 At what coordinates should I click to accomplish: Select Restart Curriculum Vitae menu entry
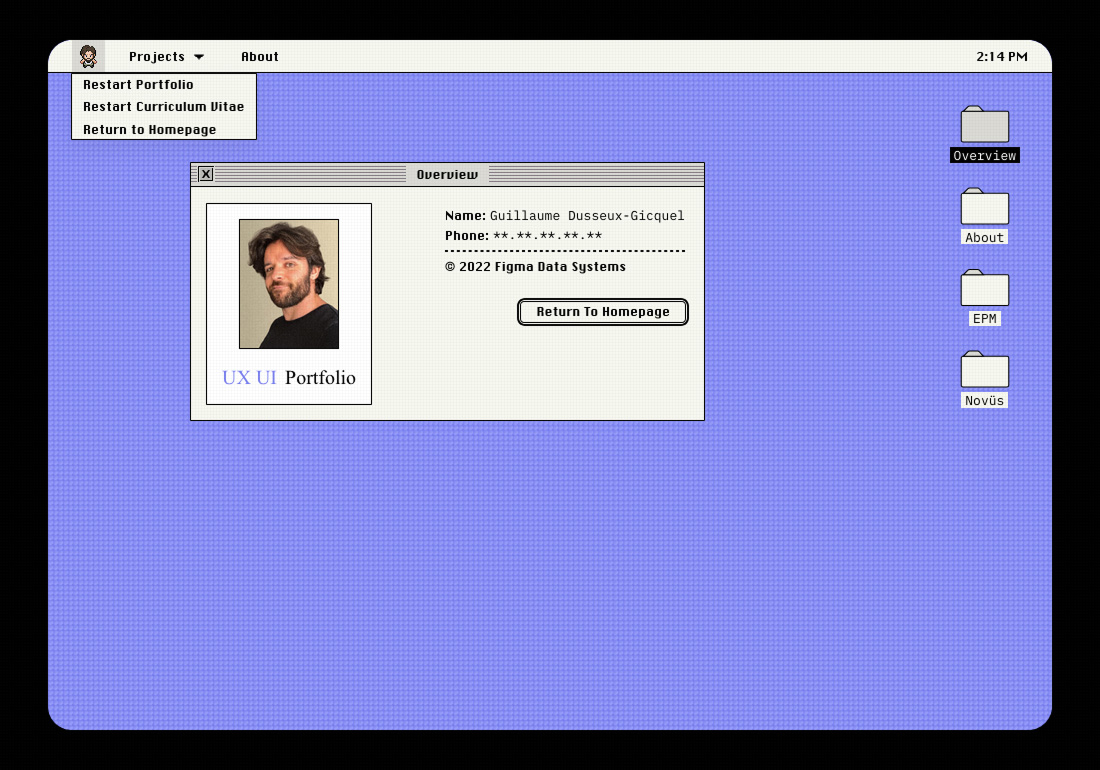point(163,107)
